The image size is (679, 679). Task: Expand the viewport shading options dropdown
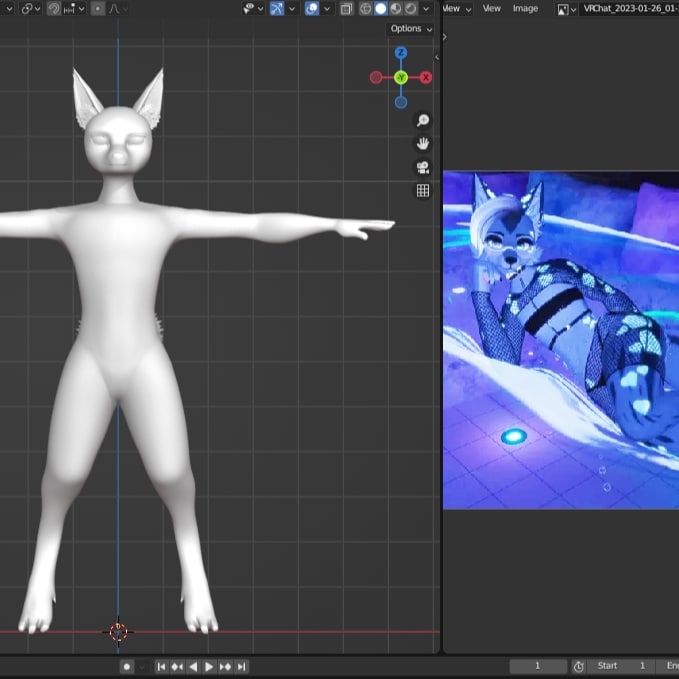click(x=426, y=9)
